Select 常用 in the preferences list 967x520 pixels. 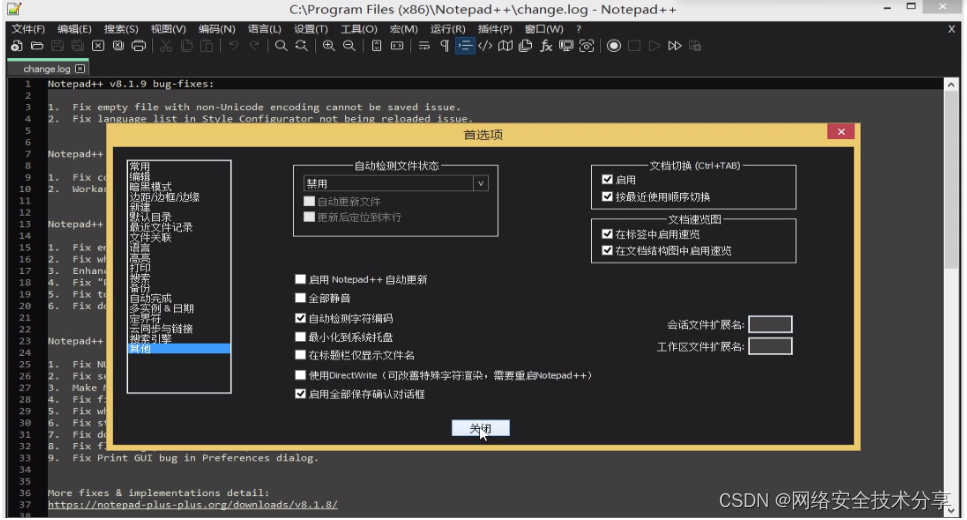click(179, 167)
